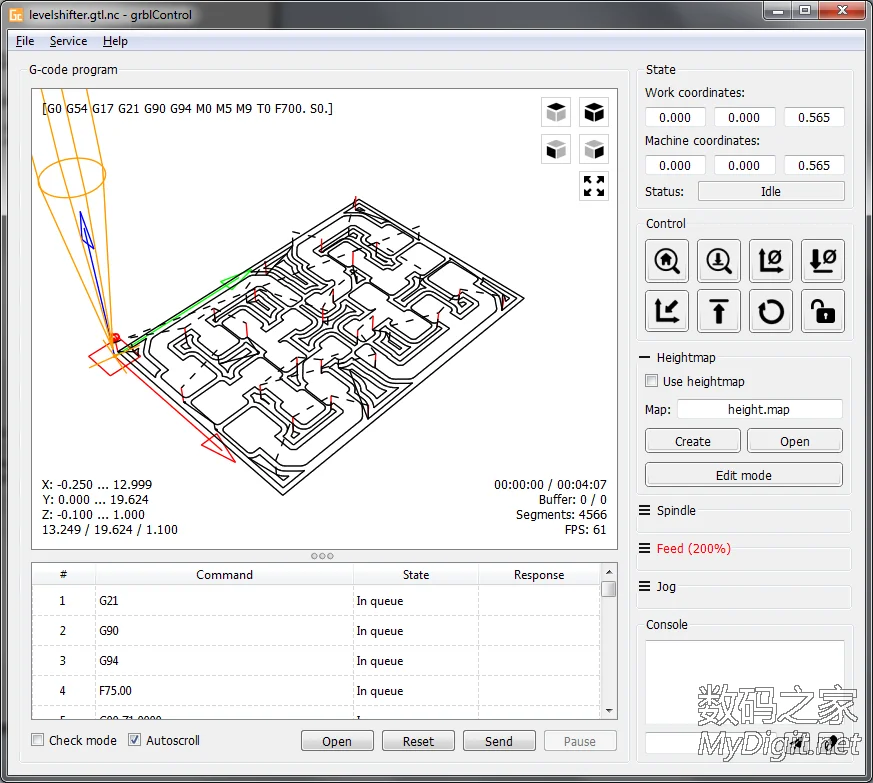The height and width of the screenshot is (783, 873).
Task: Disable Autoscroll in the command table
Action: (134, 740)
